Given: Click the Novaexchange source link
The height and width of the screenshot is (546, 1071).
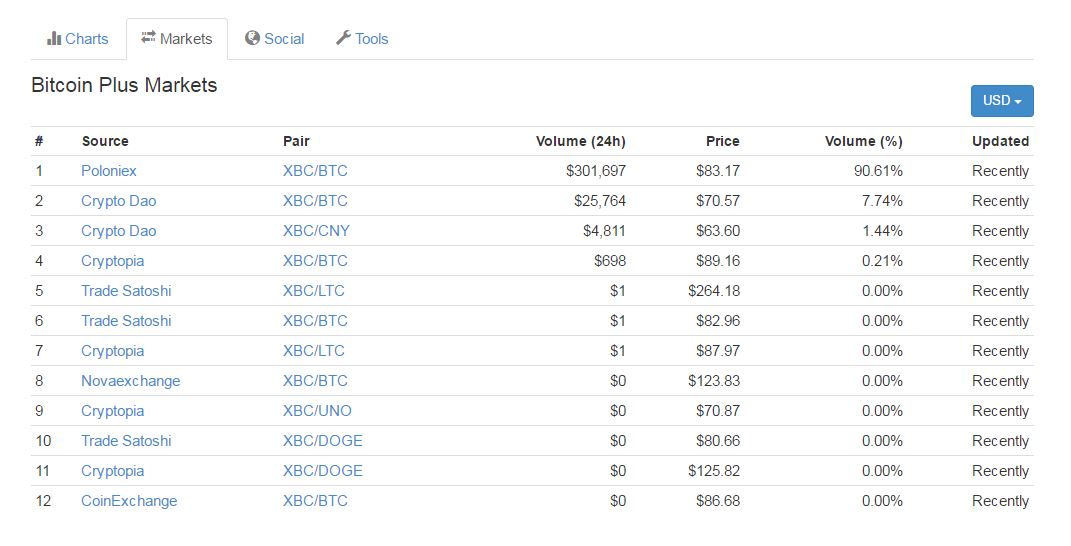Looking at the screenshot, I should tap(130, 381).
